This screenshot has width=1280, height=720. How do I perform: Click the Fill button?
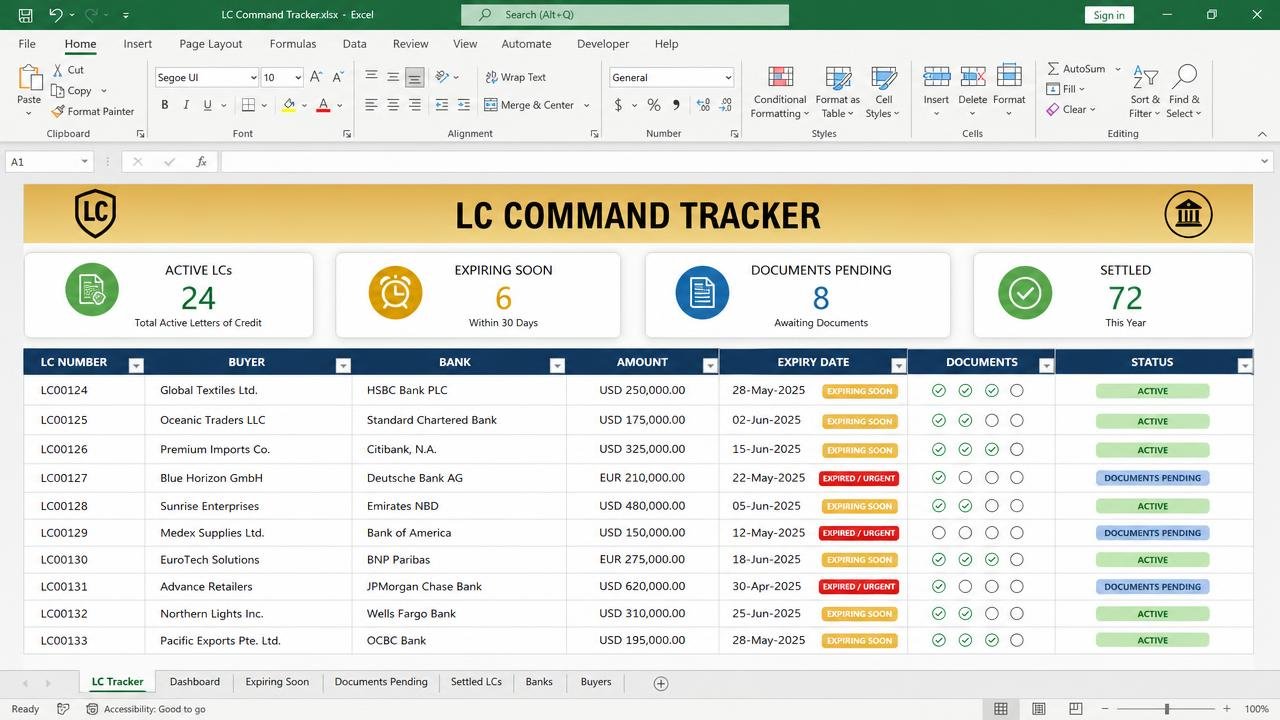click(x=1065, y=89)
